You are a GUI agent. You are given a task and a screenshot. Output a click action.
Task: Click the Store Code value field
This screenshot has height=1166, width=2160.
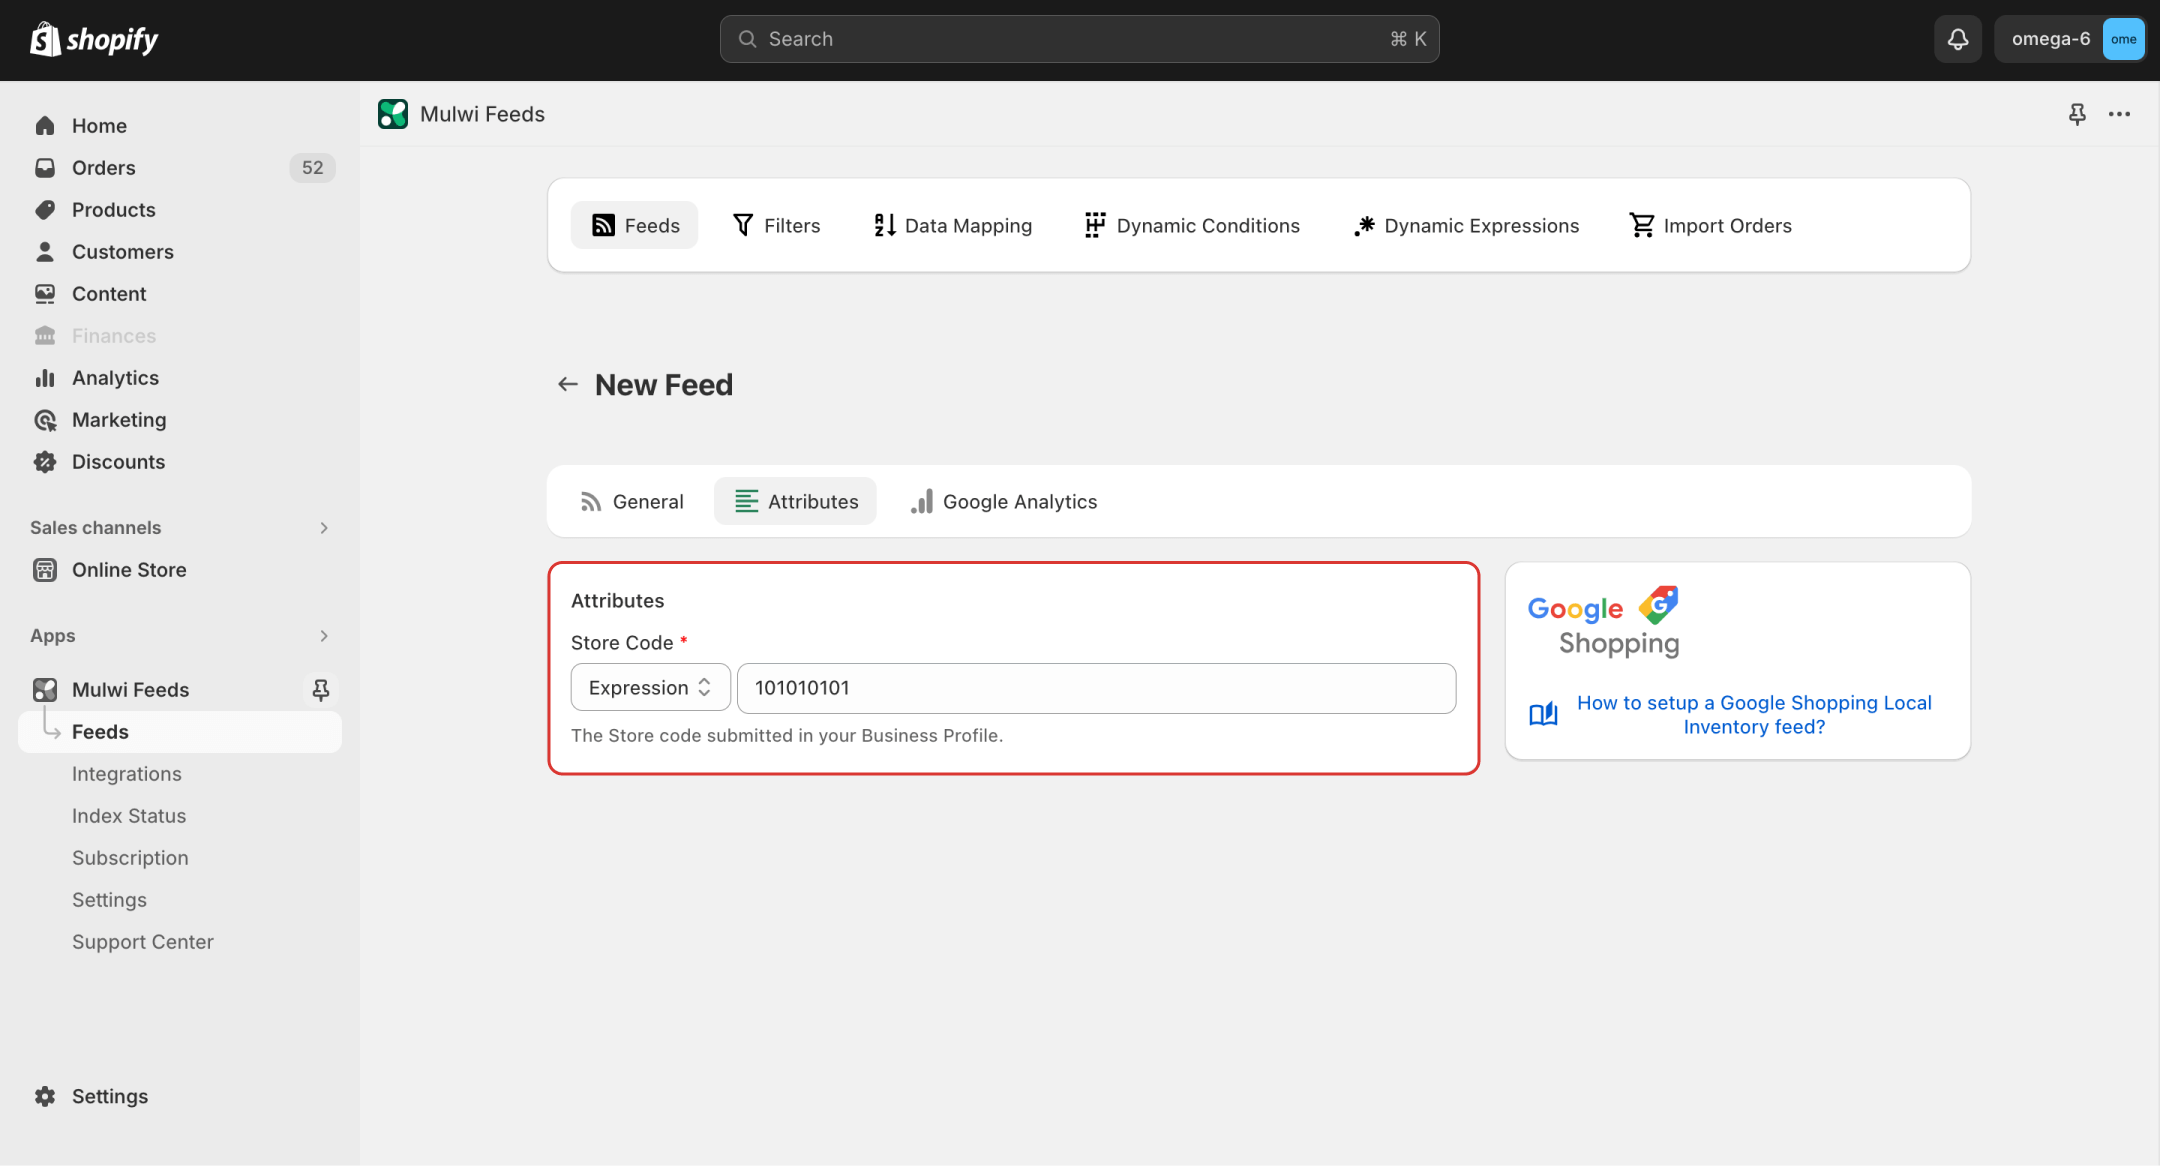tap(1096, 688)
